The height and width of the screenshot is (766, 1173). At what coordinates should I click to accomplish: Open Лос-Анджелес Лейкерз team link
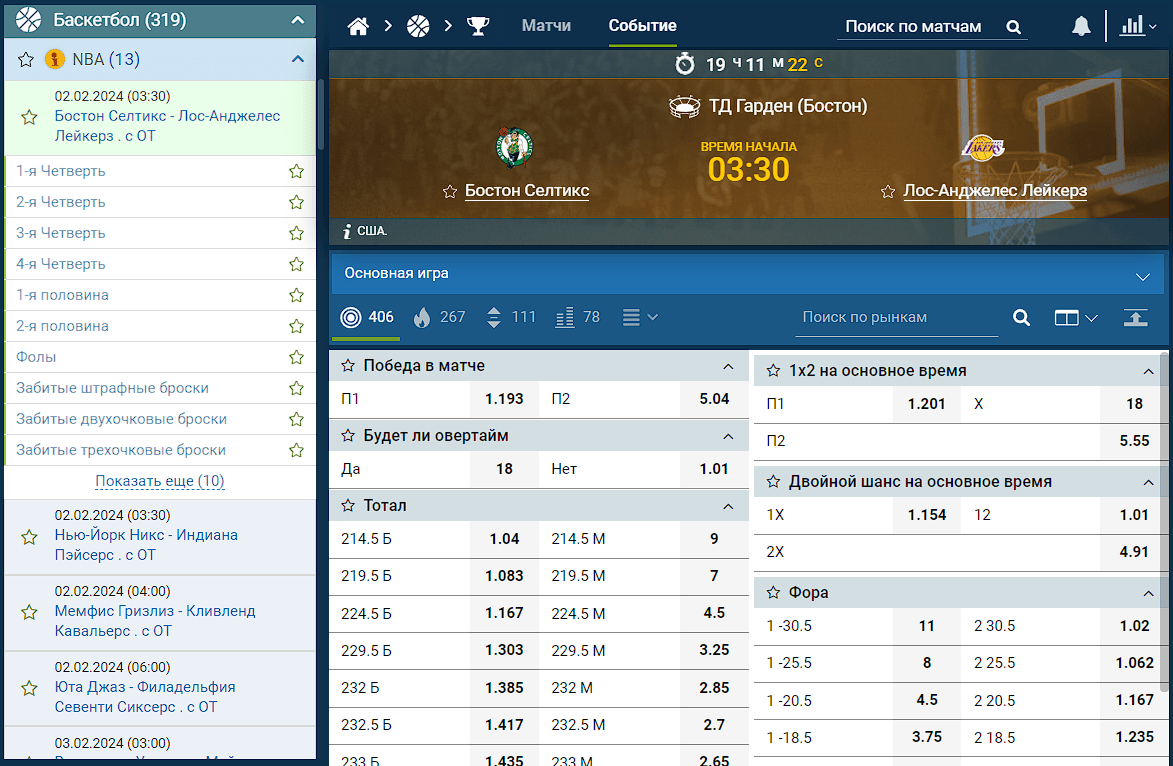995,191
